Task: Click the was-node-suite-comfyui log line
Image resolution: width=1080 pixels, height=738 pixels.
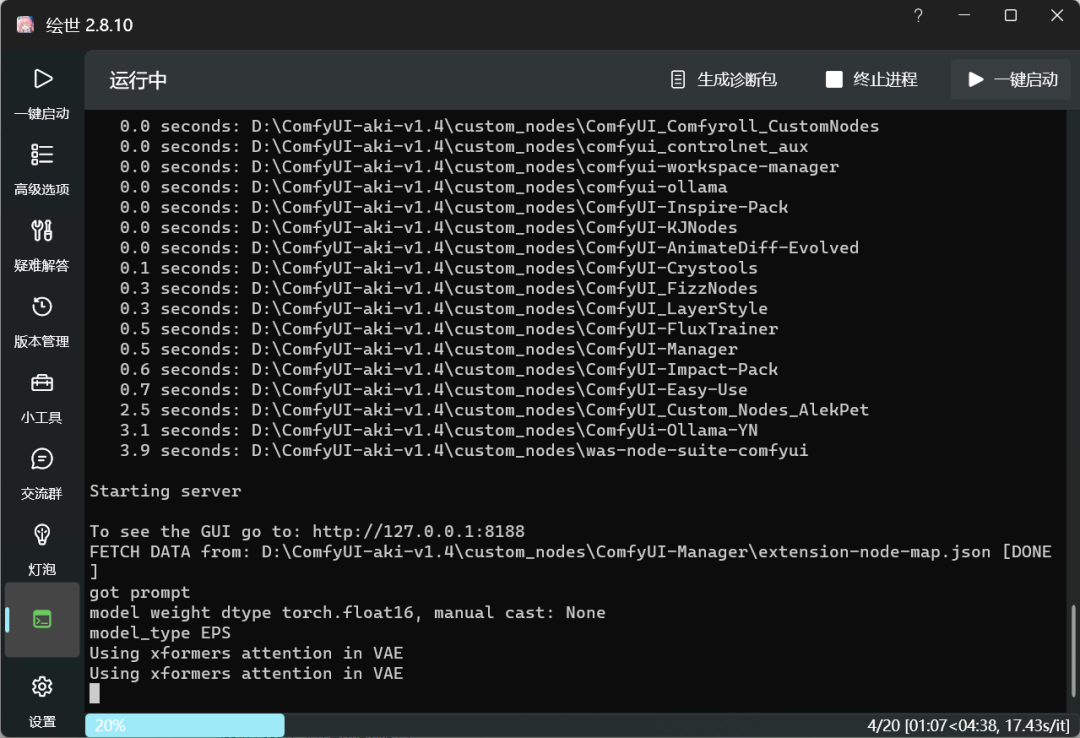Action: [464, 450]
